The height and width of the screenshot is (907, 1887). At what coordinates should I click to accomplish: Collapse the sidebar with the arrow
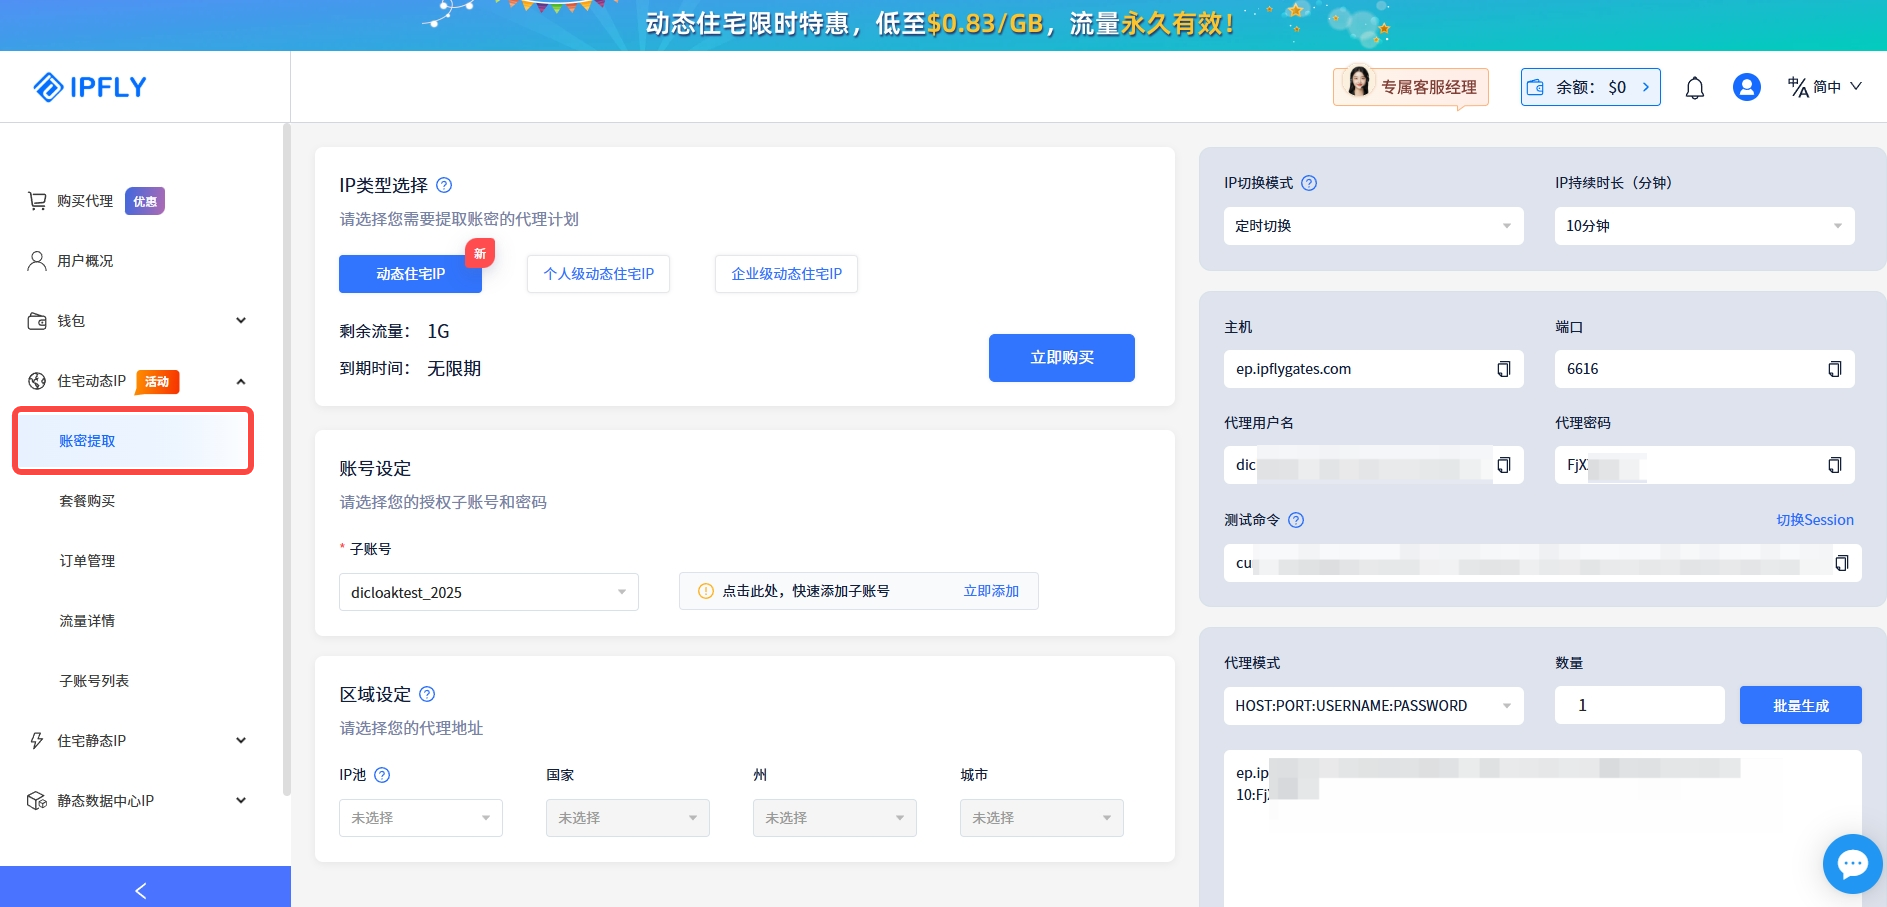click(x=141, y=890)
